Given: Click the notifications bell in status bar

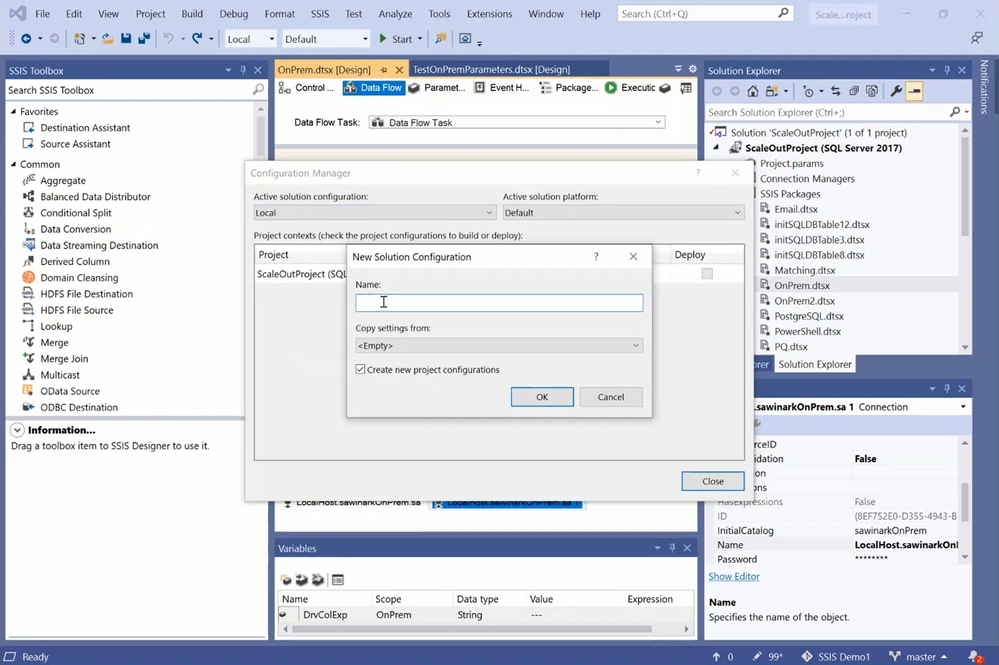Looking at the screenshot, I should pyautogui.click(x=975, y=656).
